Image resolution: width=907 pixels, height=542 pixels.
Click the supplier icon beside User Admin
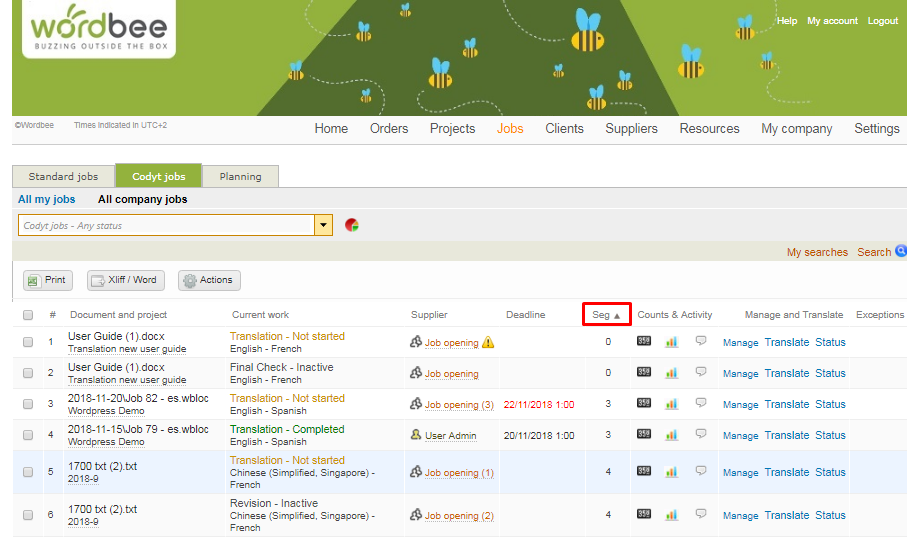pos(416,435)
